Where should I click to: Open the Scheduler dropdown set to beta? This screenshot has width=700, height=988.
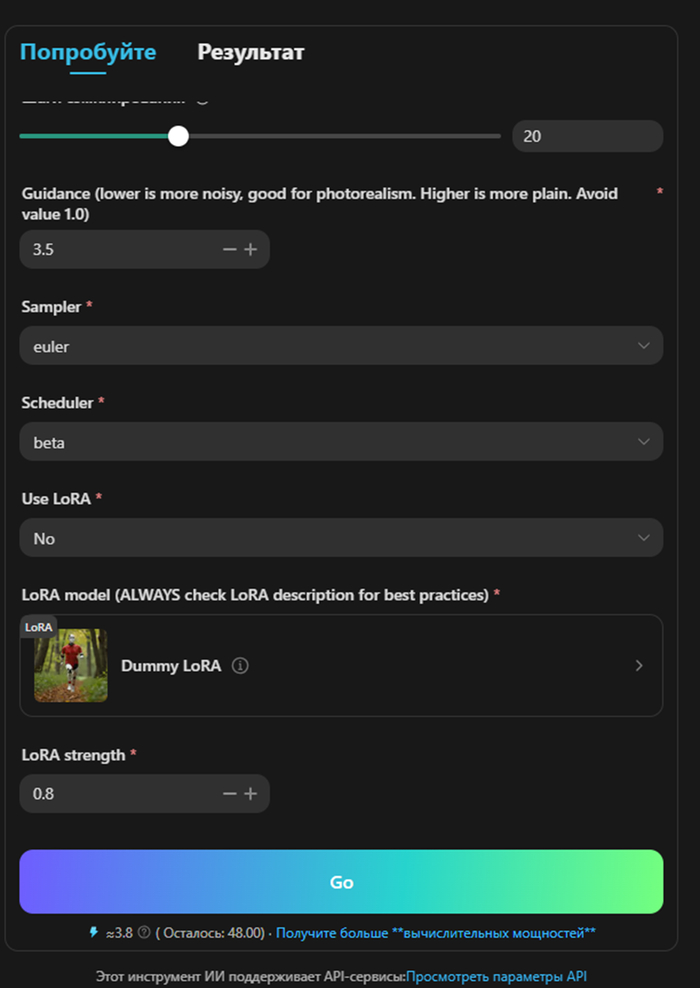point(340,442)
